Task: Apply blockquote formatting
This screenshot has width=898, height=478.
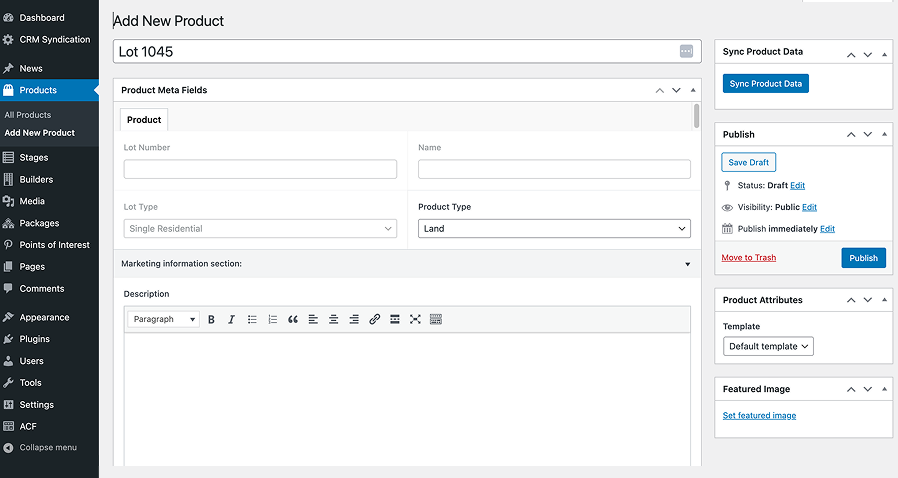Action: click(293, 319)
